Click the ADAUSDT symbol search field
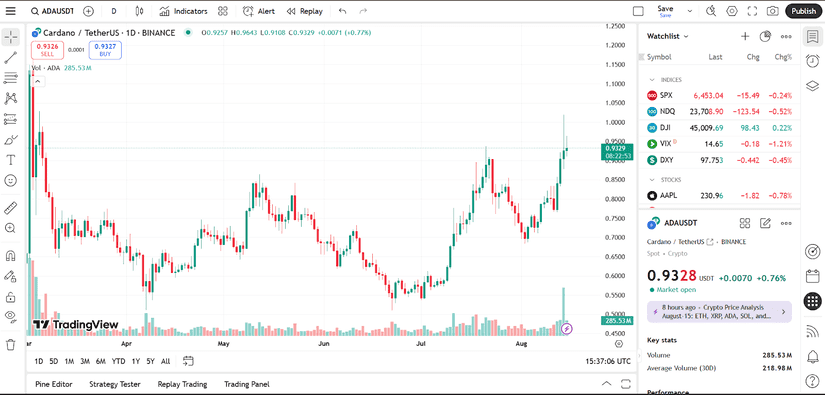 tap(53, 11)
